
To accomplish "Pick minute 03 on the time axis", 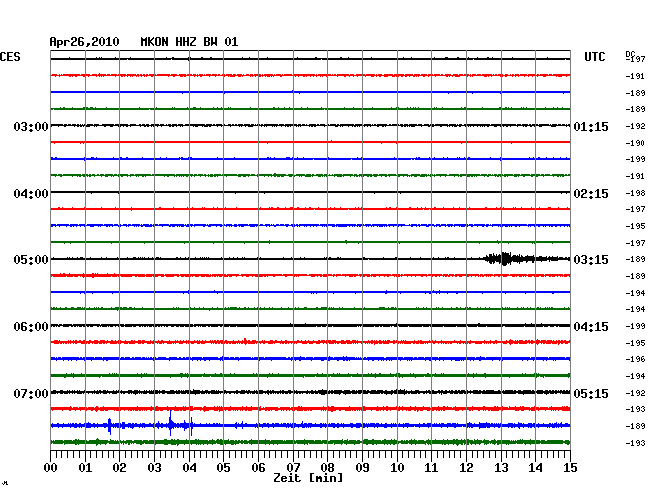I will coord(154,468).
